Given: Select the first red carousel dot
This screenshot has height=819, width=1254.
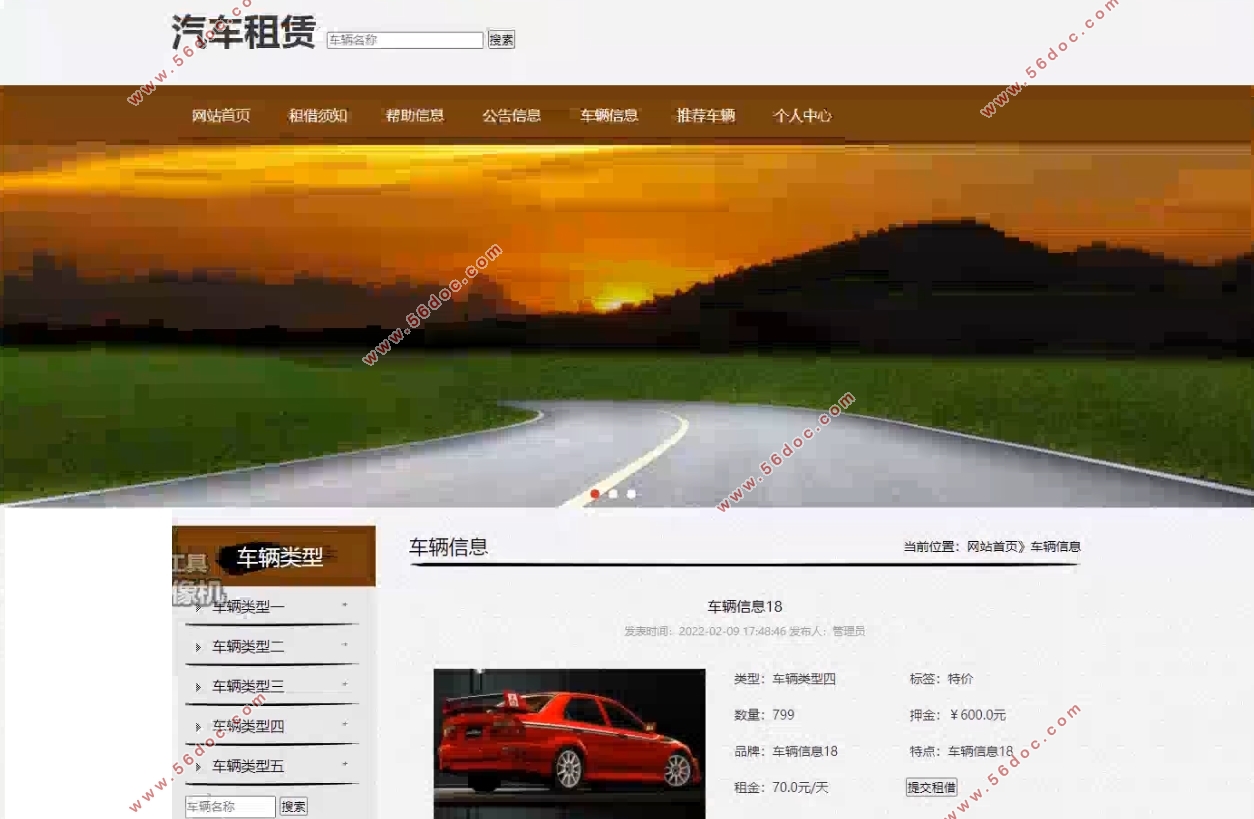Looking at the screenshot, I should [x=595, y=494].
